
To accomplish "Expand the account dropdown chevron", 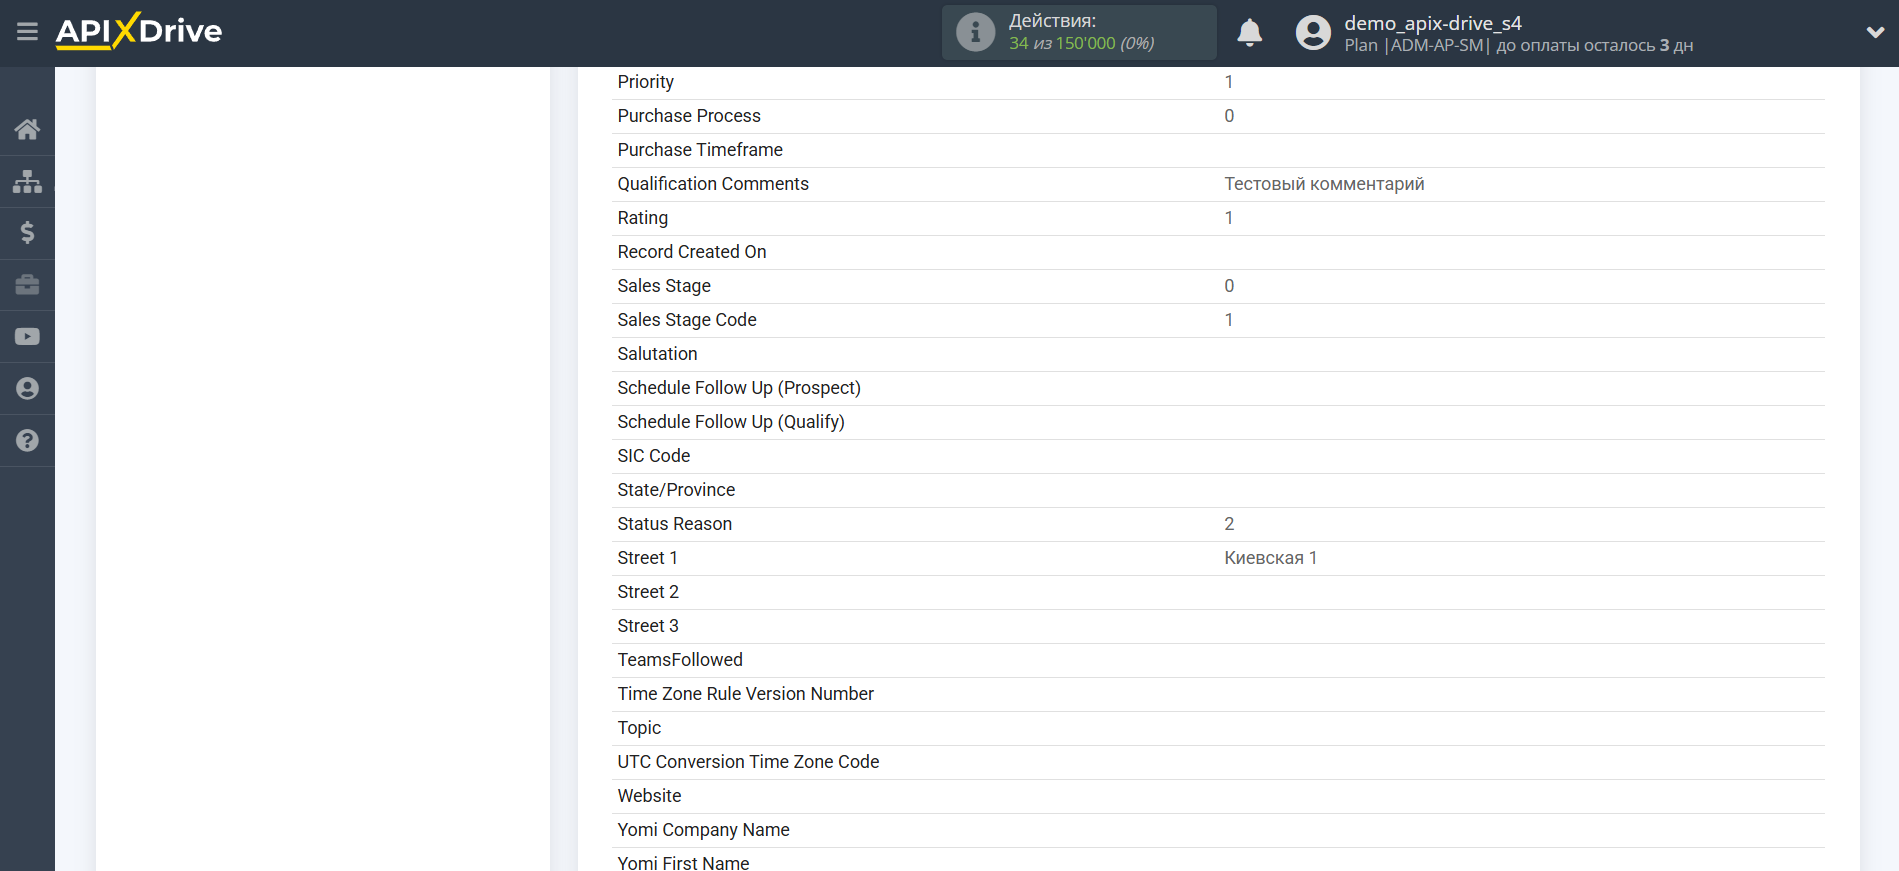I will pyautogui.click(x=1875, y=33).
